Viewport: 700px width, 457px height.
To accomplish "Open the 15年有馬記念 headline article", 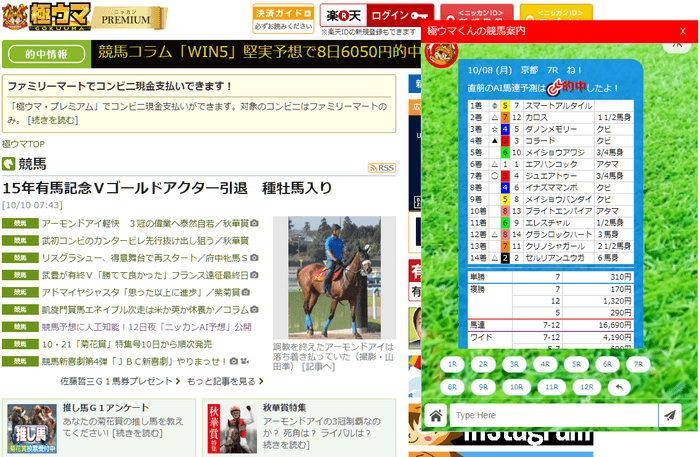I will (167, 187).
